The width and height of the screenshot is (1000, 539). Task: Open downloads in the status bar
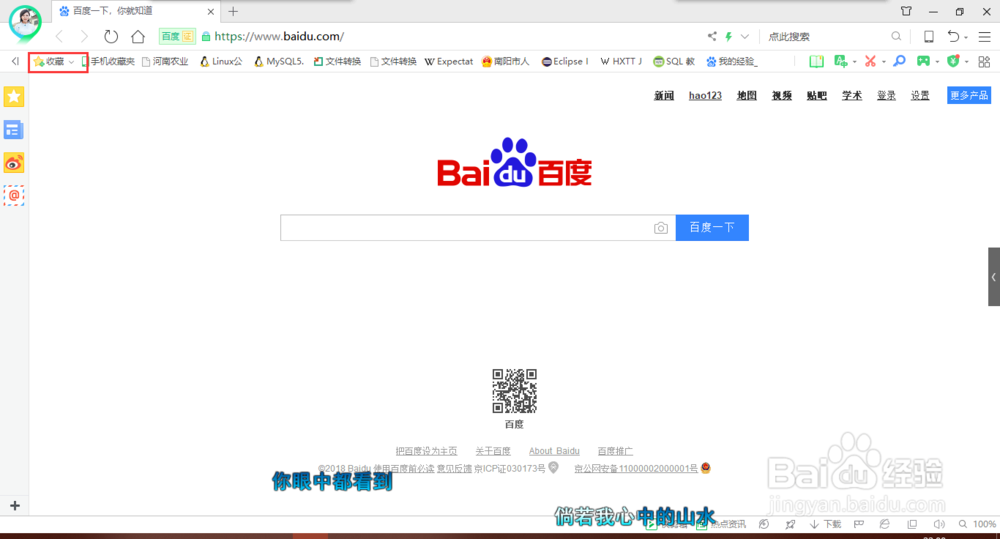[826, 524]
